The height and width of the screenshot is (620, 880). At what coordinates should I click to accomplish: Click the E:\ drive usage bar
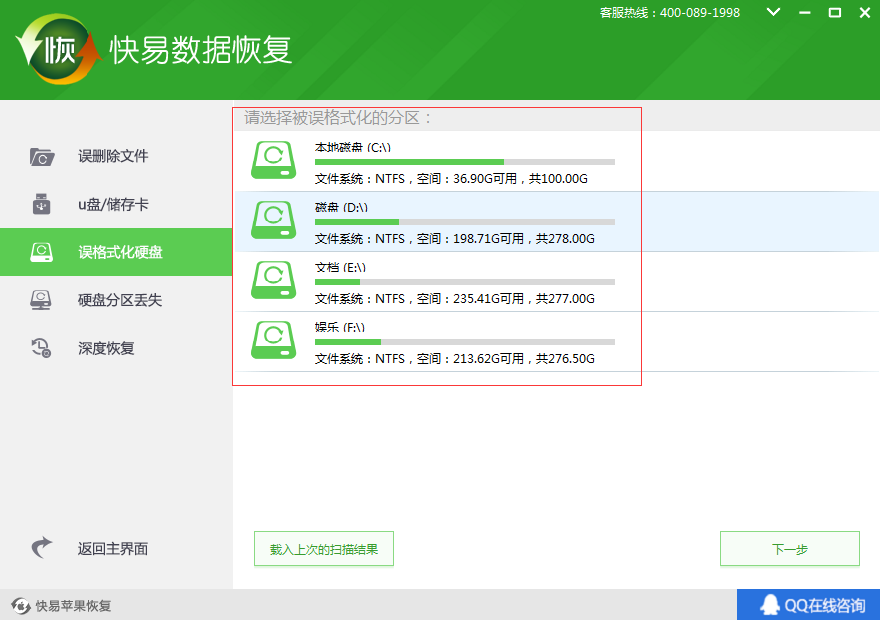coord(465,282)
